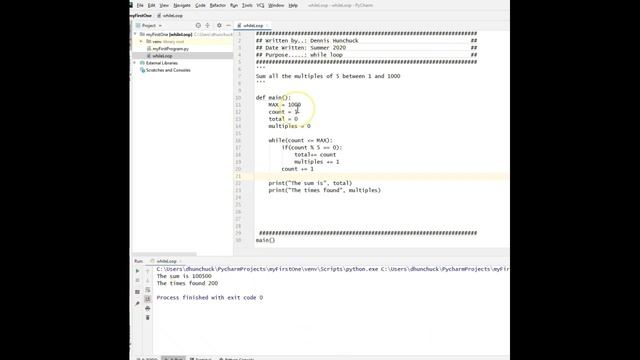Click the 'MAX = 1000' code line
The height and width of the screenshot is (360, 640).
click(284, 105)
